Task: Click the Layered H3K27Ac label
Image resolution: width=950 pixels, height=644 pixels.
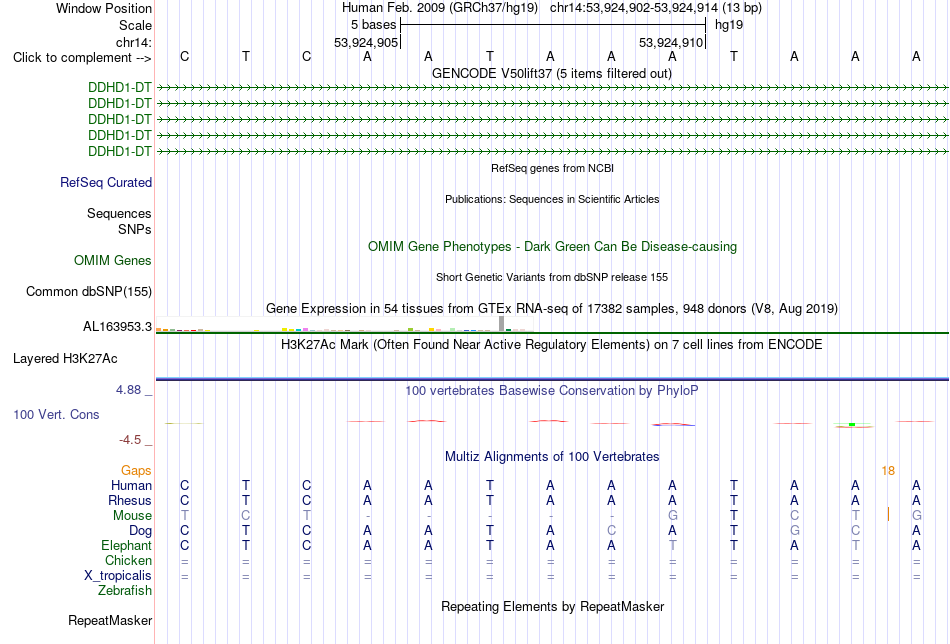Action: [65, 359]
